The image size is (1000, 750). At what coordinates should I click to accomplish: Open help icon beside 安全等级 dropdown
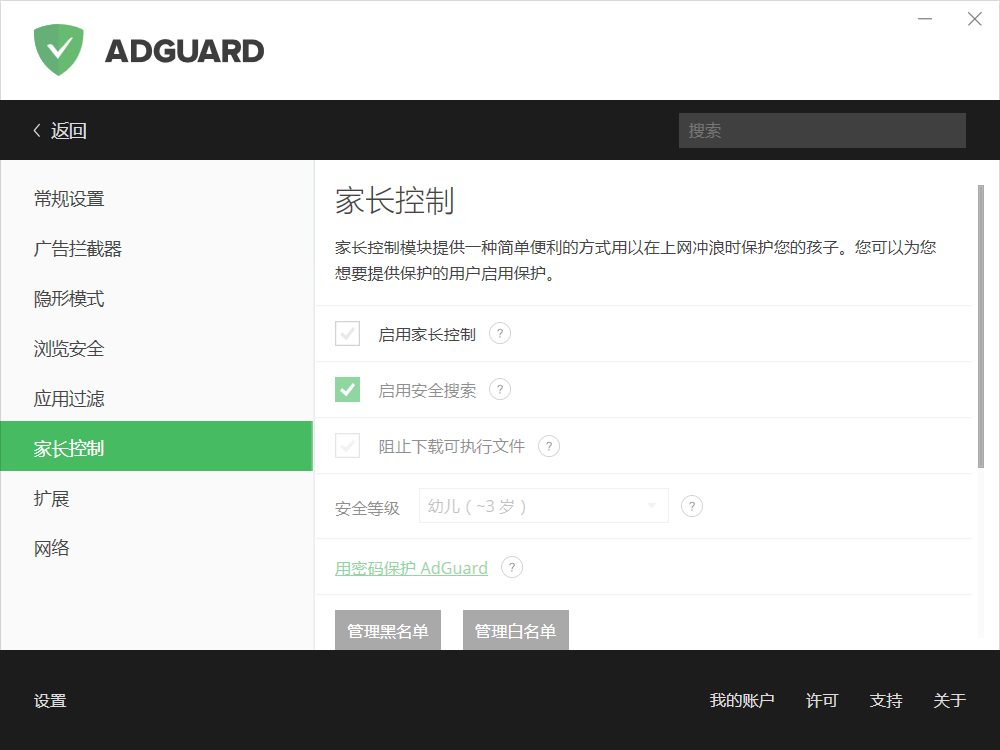(692, 506)
